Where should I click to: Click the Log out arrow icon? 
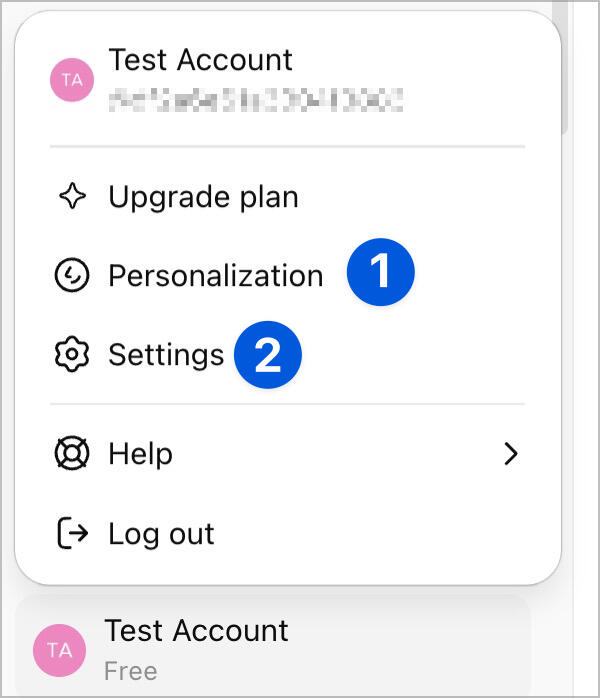(x=71, y=534)
